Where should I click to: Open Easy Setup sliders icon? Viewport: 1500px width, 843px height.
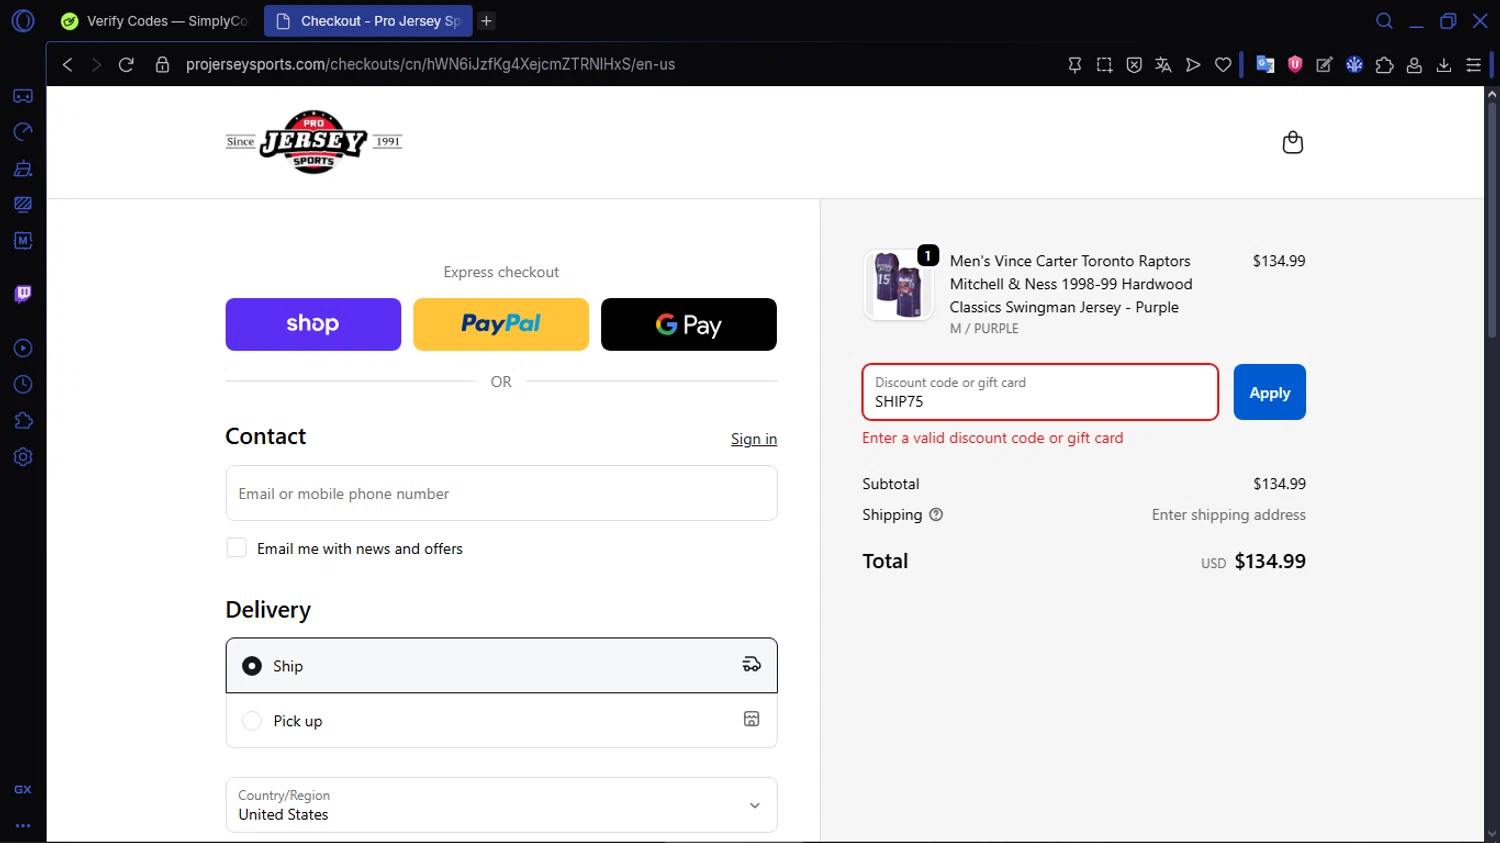click(1473, 64)
